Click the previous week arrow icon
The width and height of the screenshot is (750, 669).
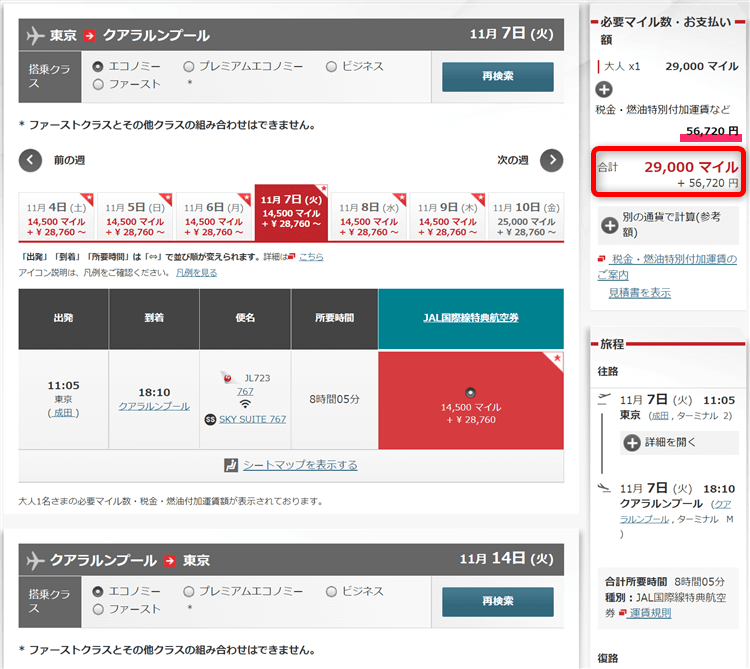tap(31, 160)
